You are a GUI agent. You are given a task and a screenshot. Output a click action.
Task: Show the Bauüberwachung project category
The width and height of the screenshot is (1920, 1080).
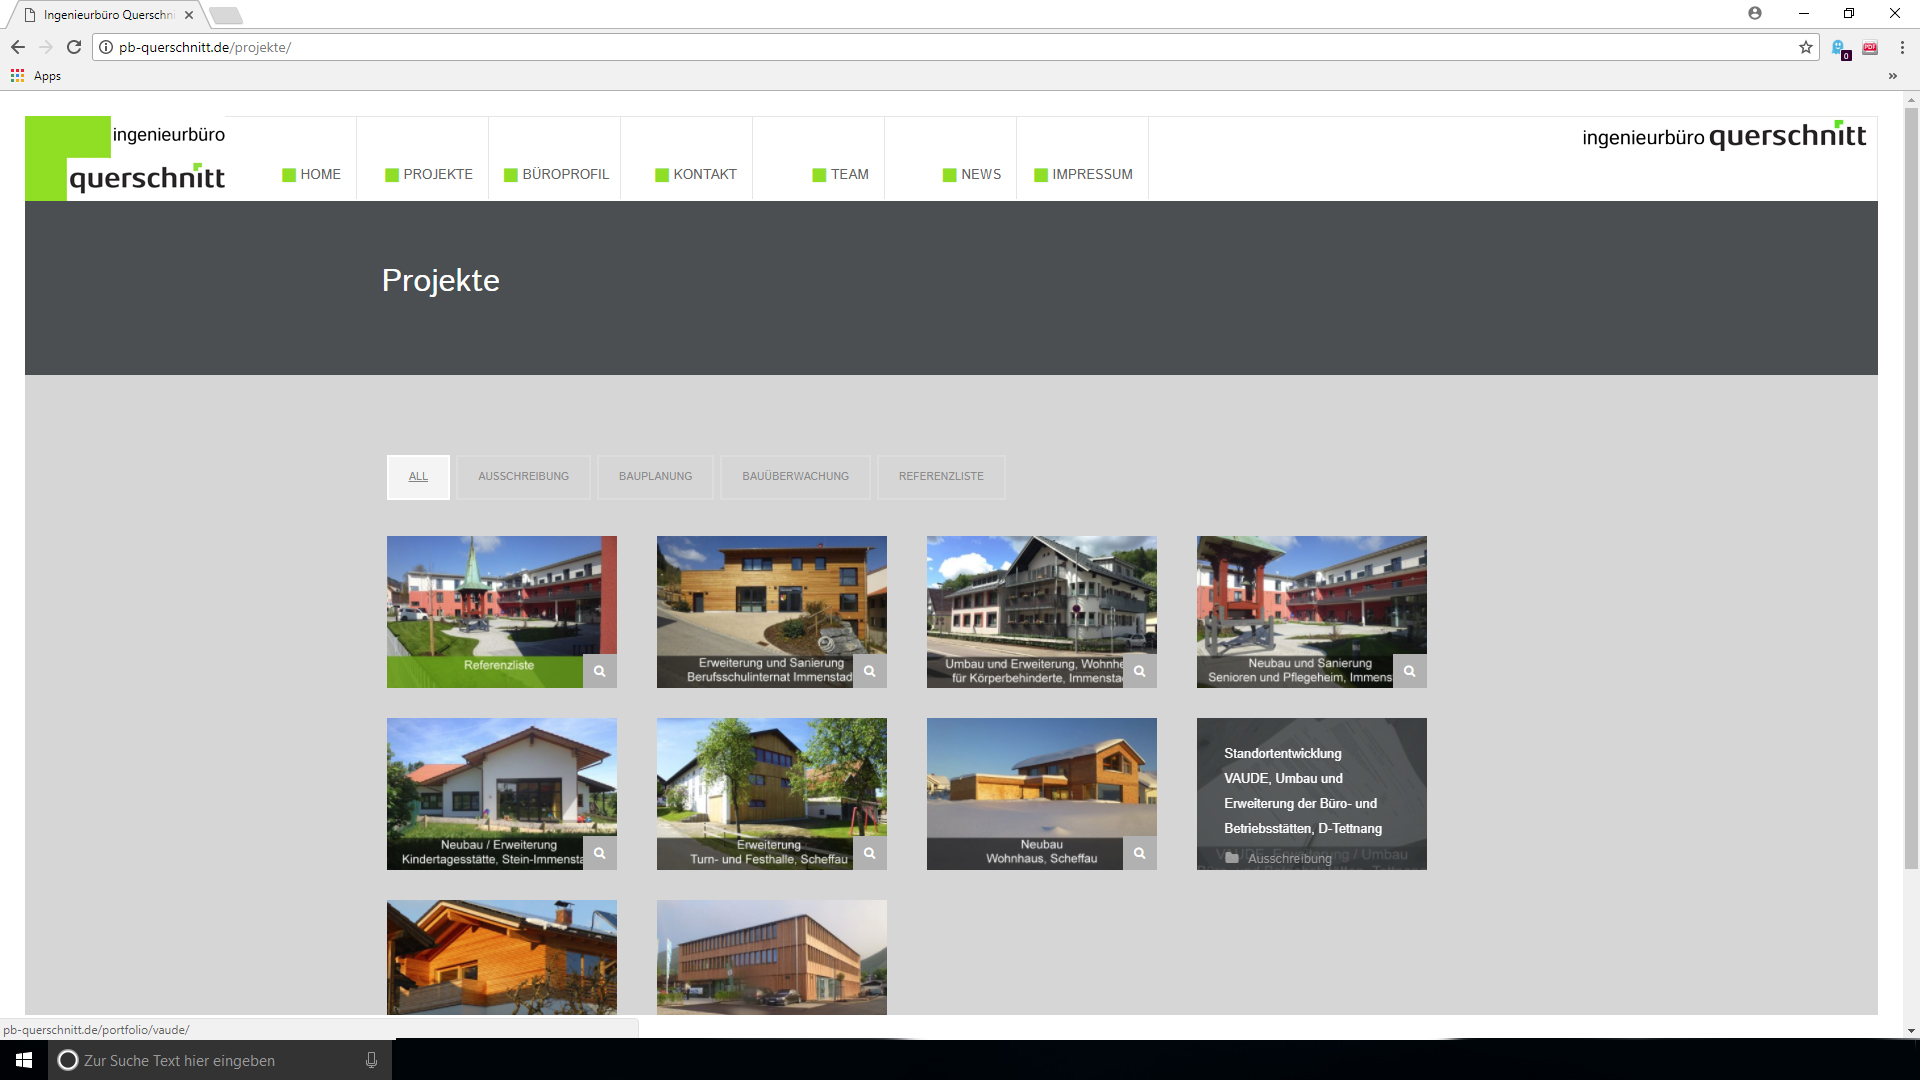pos(795,477)
